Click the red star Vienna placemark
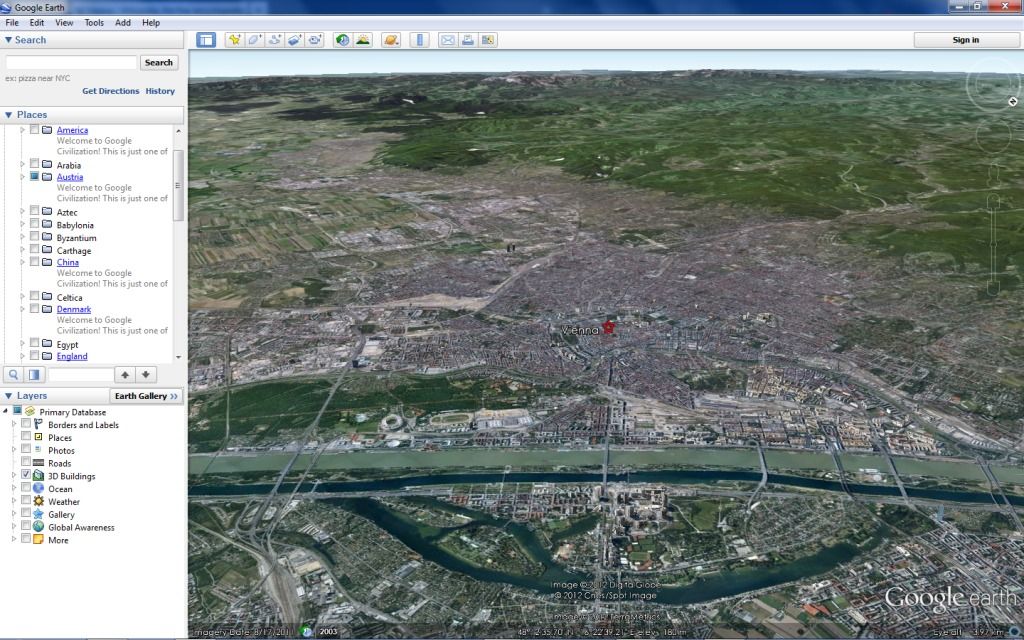The width and height of the screenshot is (1024, 640). point(609,327)
